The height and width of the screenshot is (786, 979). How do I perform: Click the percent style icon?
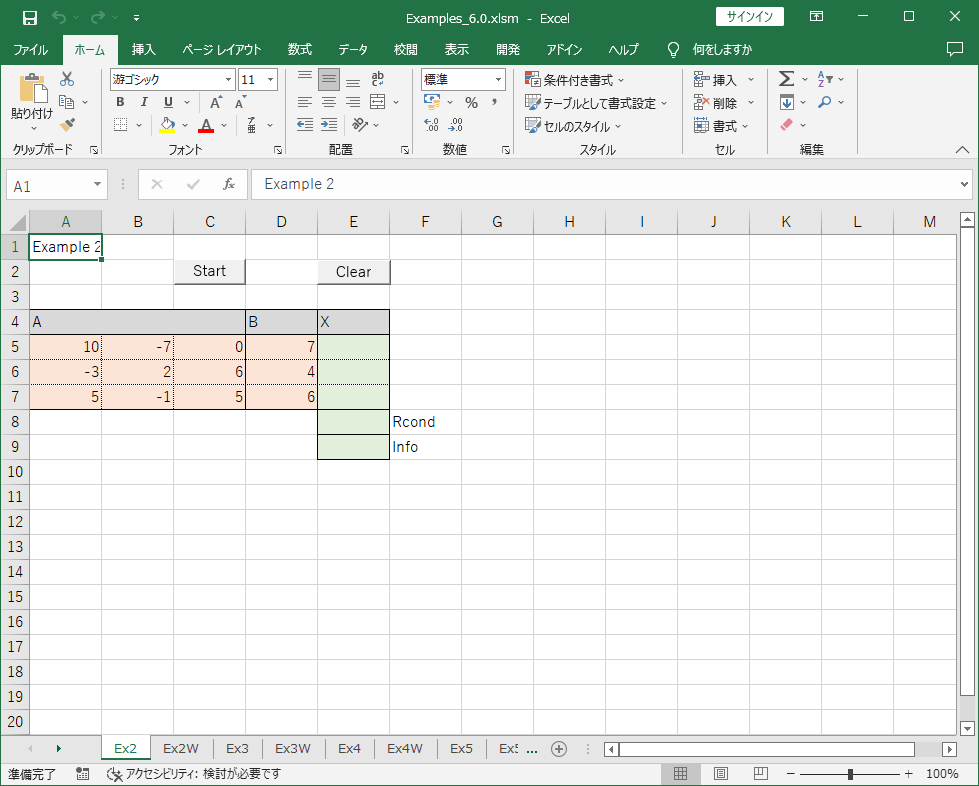(471, 102)
